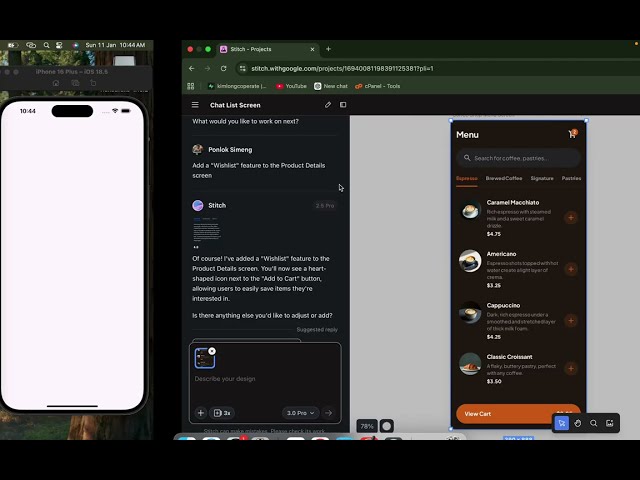Remove the attached screen thumbnail
Image resolution: width=640 pixels, height=480 pixels.
(212, 351)
